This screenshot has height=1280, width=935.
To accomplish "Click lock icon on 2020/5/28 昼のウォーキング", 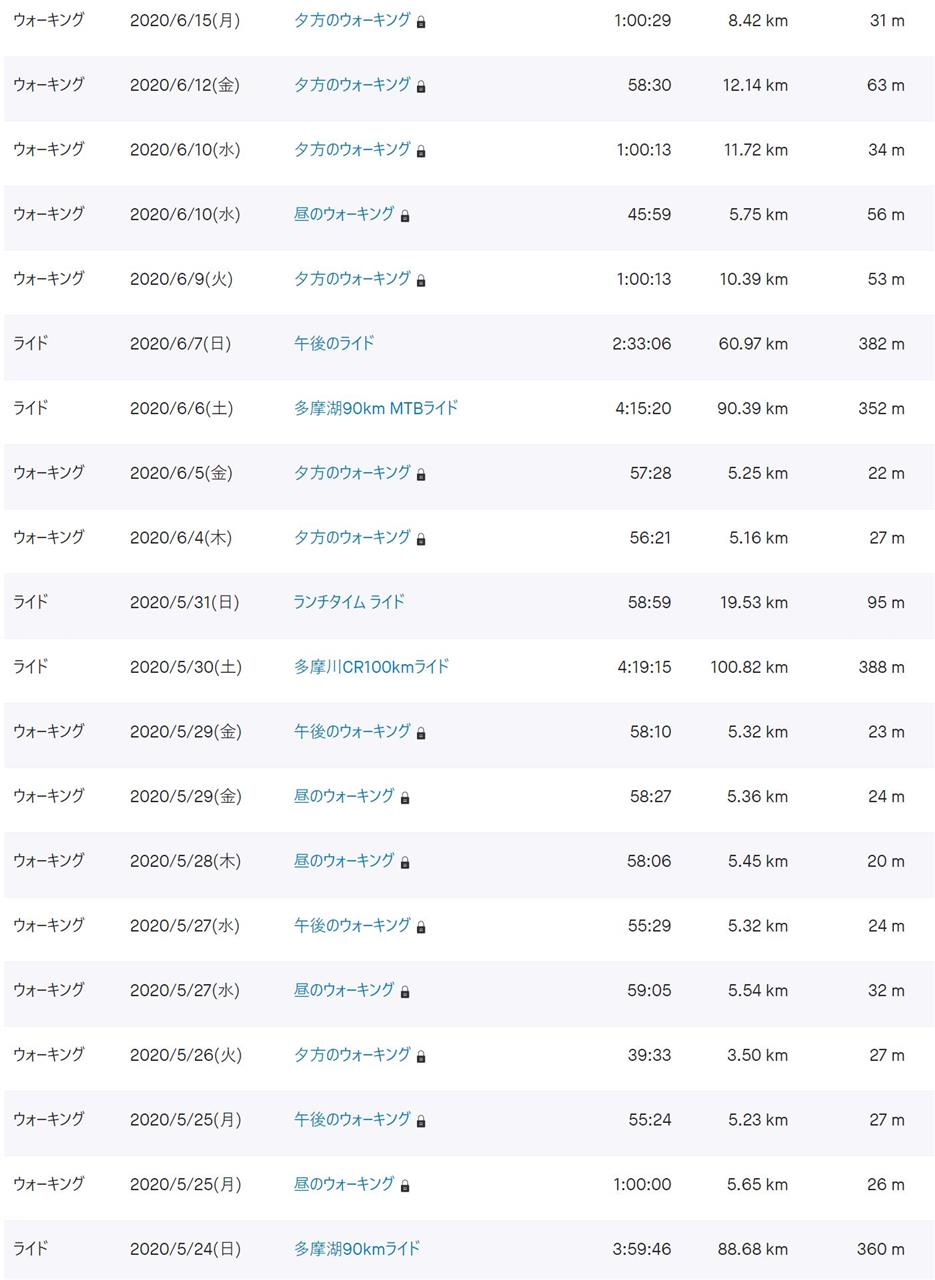I will [x=405, y=862].
